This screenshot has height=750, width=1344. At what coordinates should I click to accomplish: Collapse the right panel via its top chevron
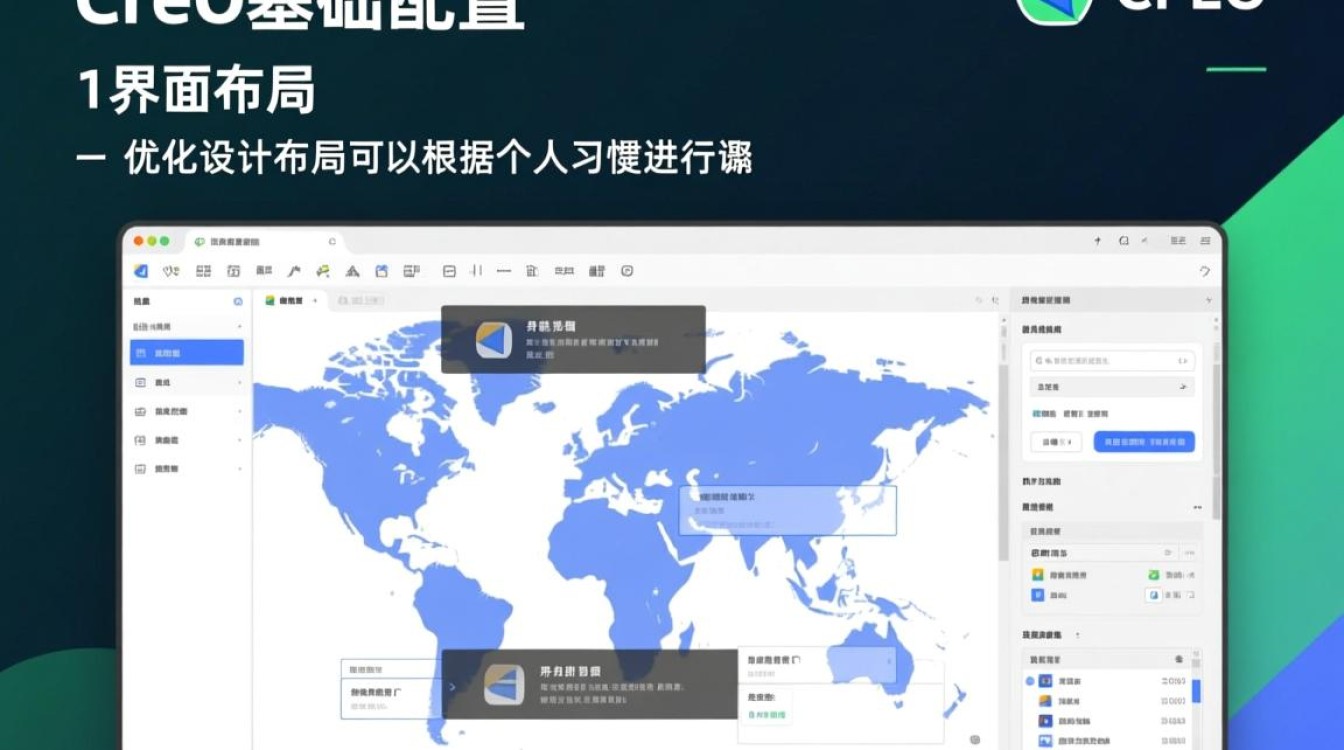[1211, 300]
